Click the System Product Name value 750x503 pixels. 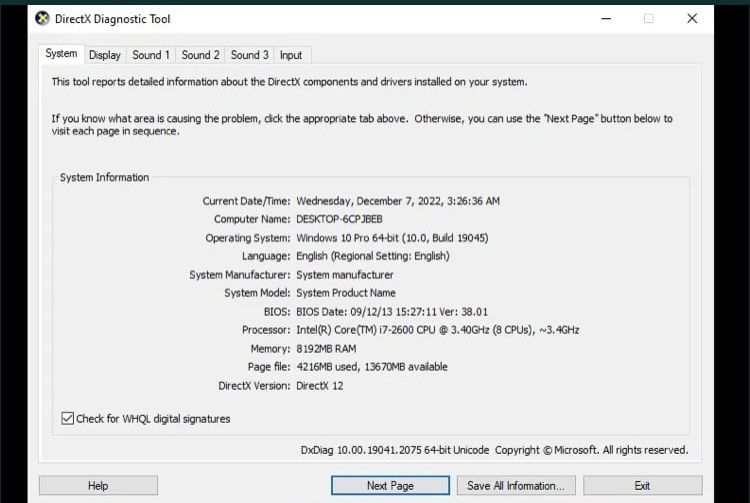pyautogui.click(x=346, y=293)
